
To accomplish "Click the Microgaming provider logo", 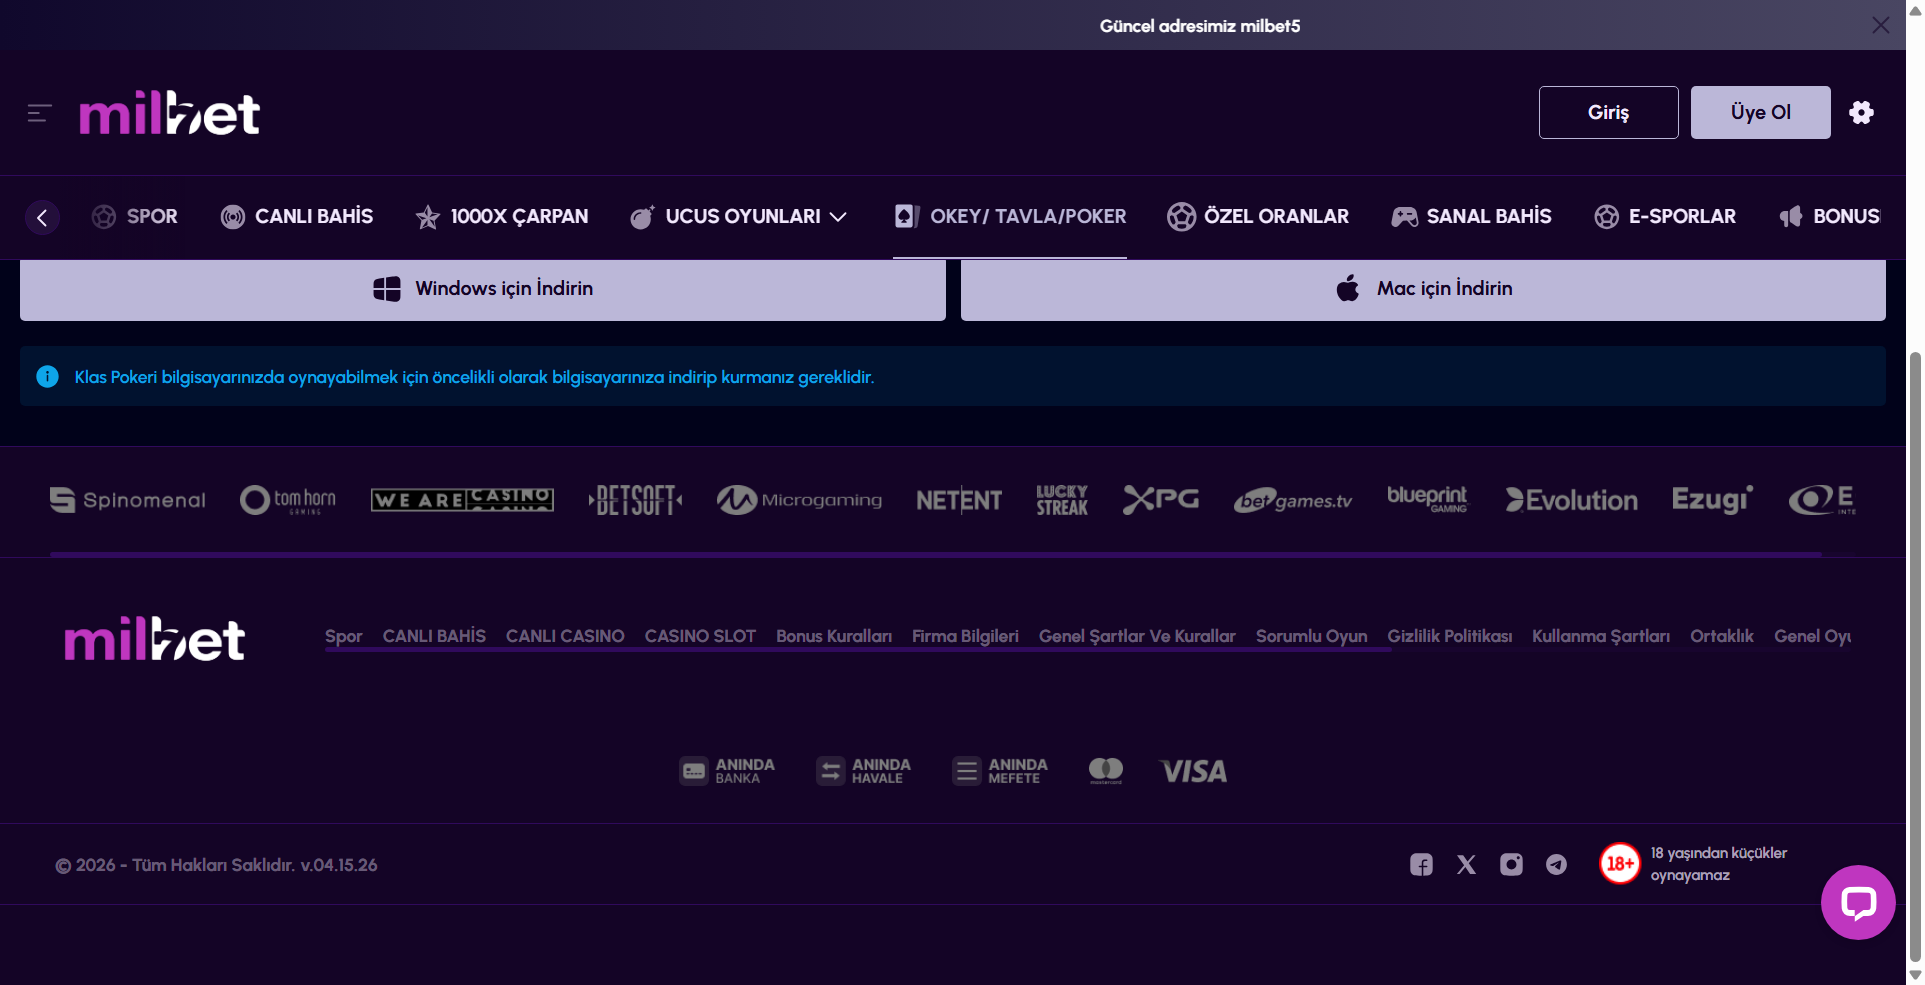I will [799, 500].
